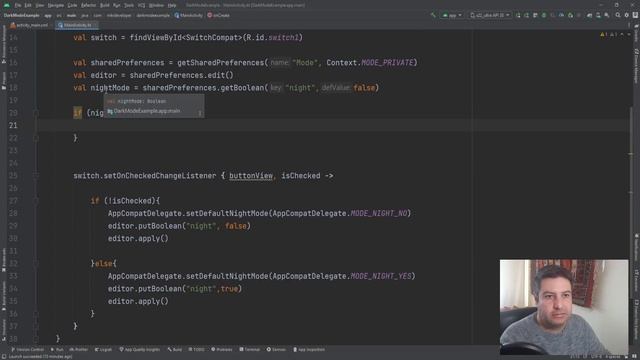
Task: Open the App Inspection tool window
Action: tap(309, 349)
